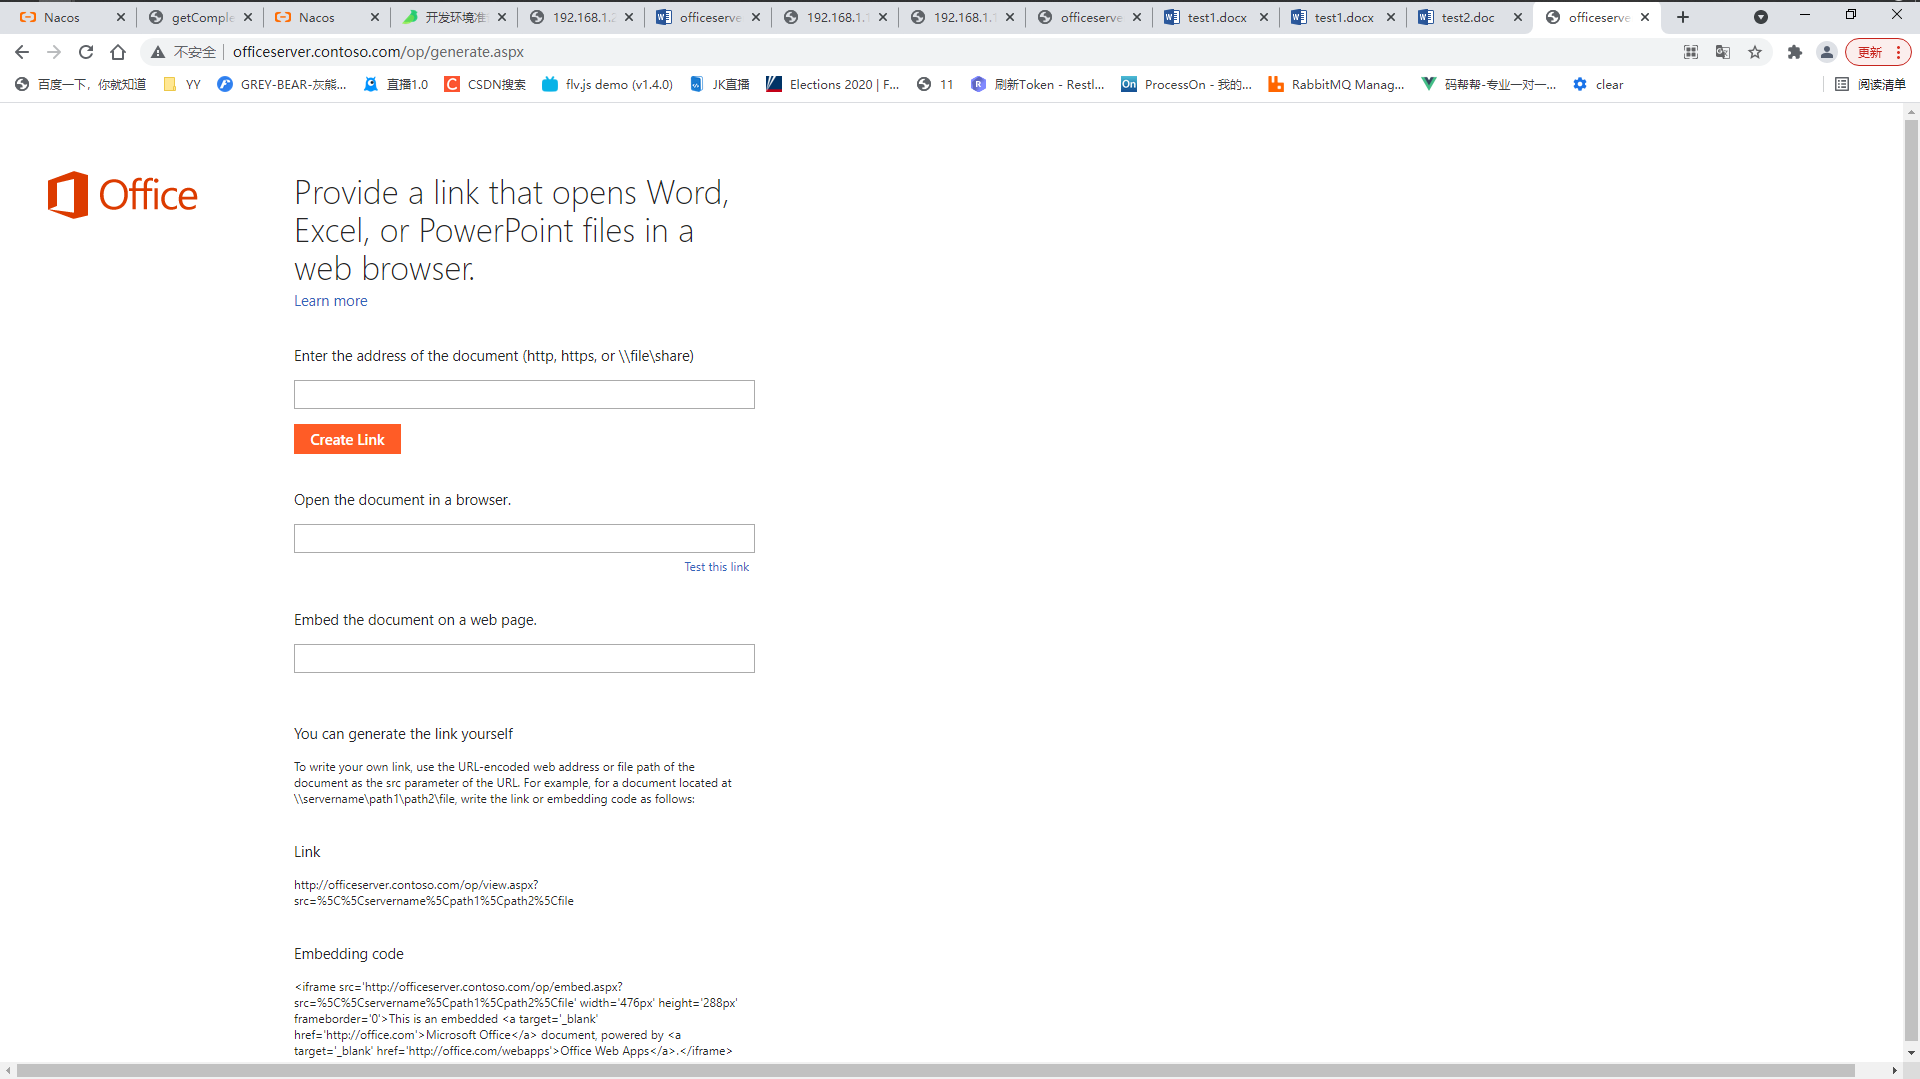Open the clear gear bookmark
This screenshot has width=1920, height=1079.
[x=1598, y=84]
